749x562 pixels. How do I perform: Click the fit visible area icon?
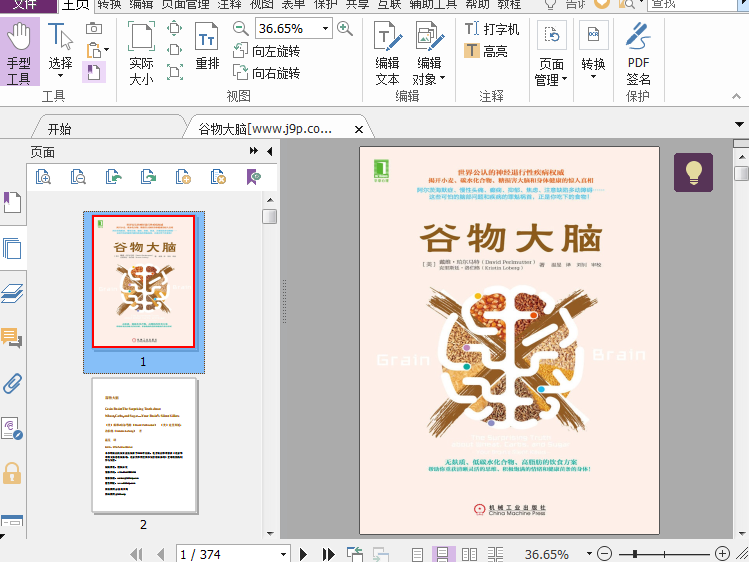[174, 72]
